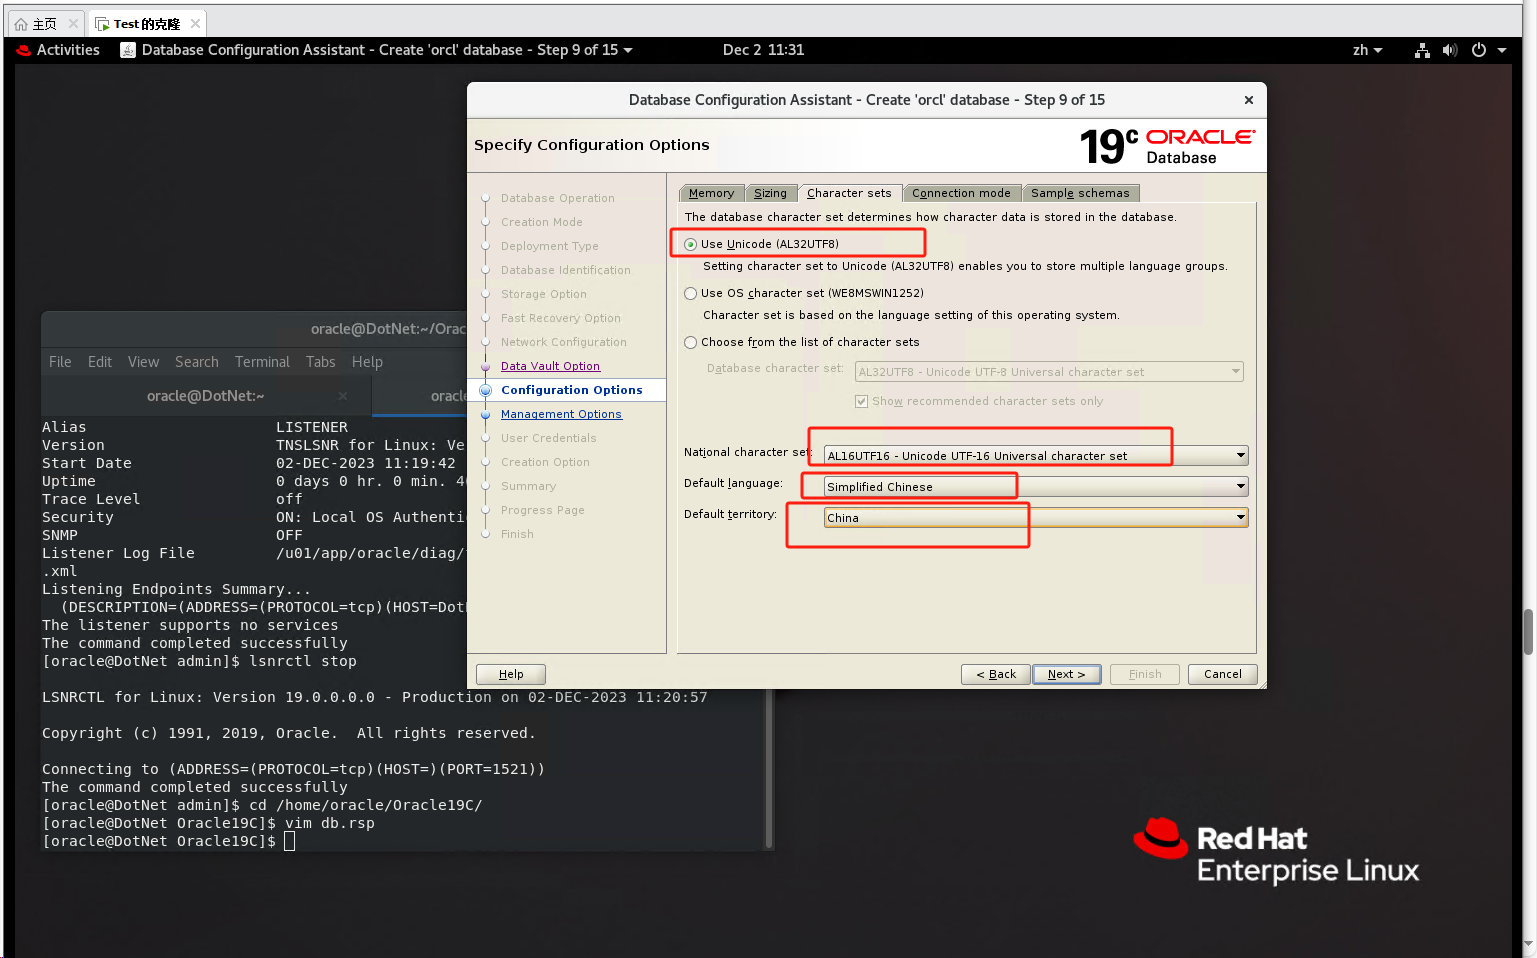The width and height of the screenshot is (1537, 958).
Task: Click the Database Configuration Assistant app icon in top bar
Action: [x=128, y=50]
